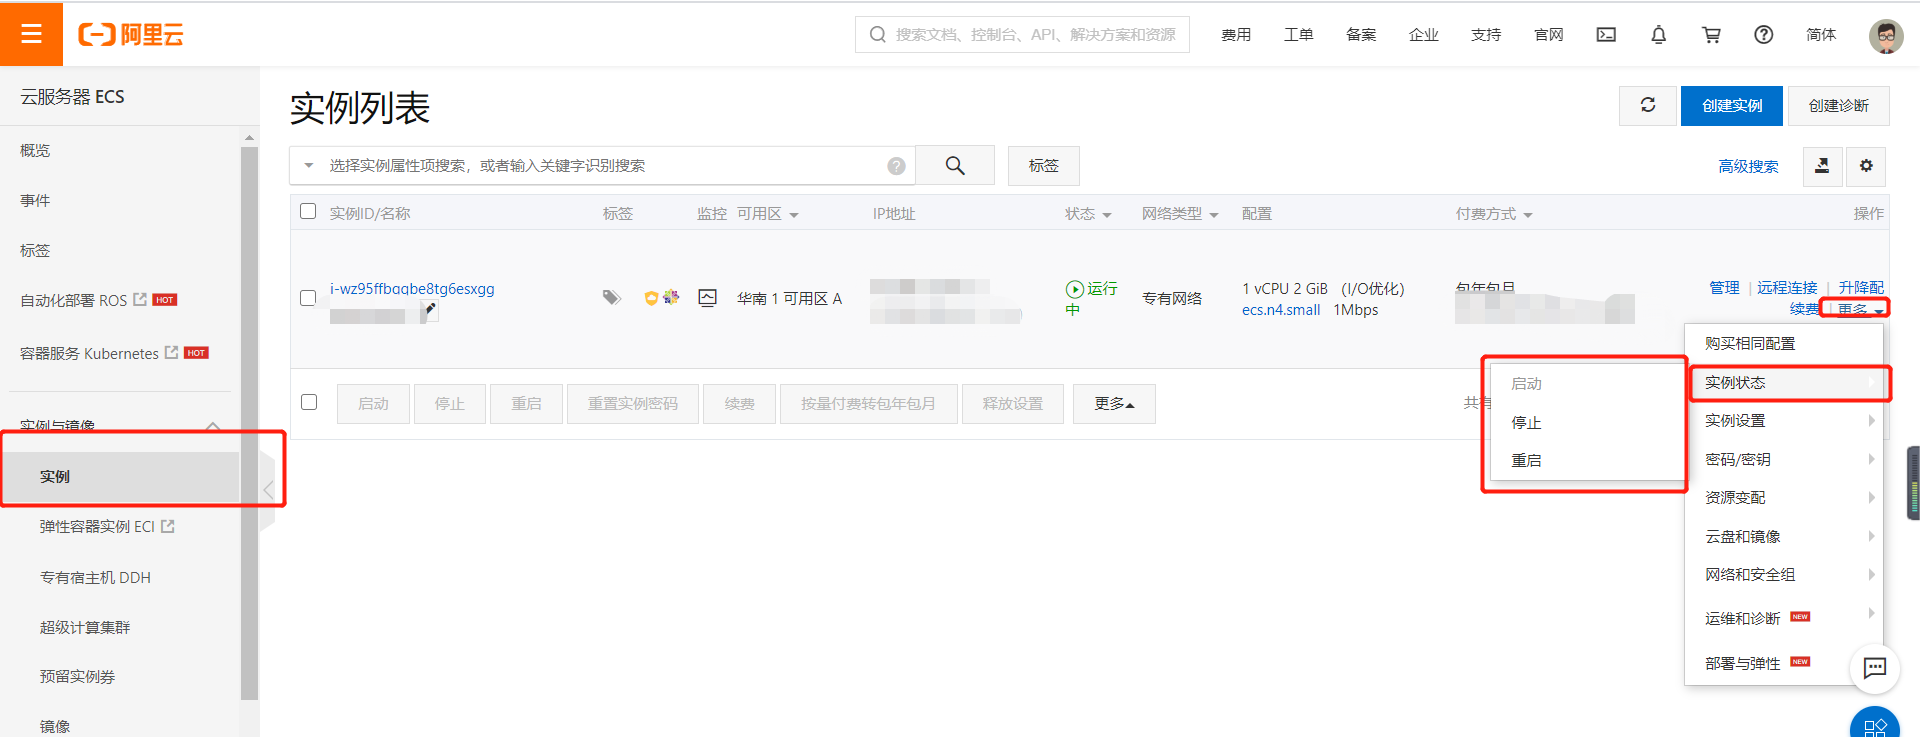Screen dimensions: 1920x737
Task: Focus the global search field
Action: [1022, 34]
